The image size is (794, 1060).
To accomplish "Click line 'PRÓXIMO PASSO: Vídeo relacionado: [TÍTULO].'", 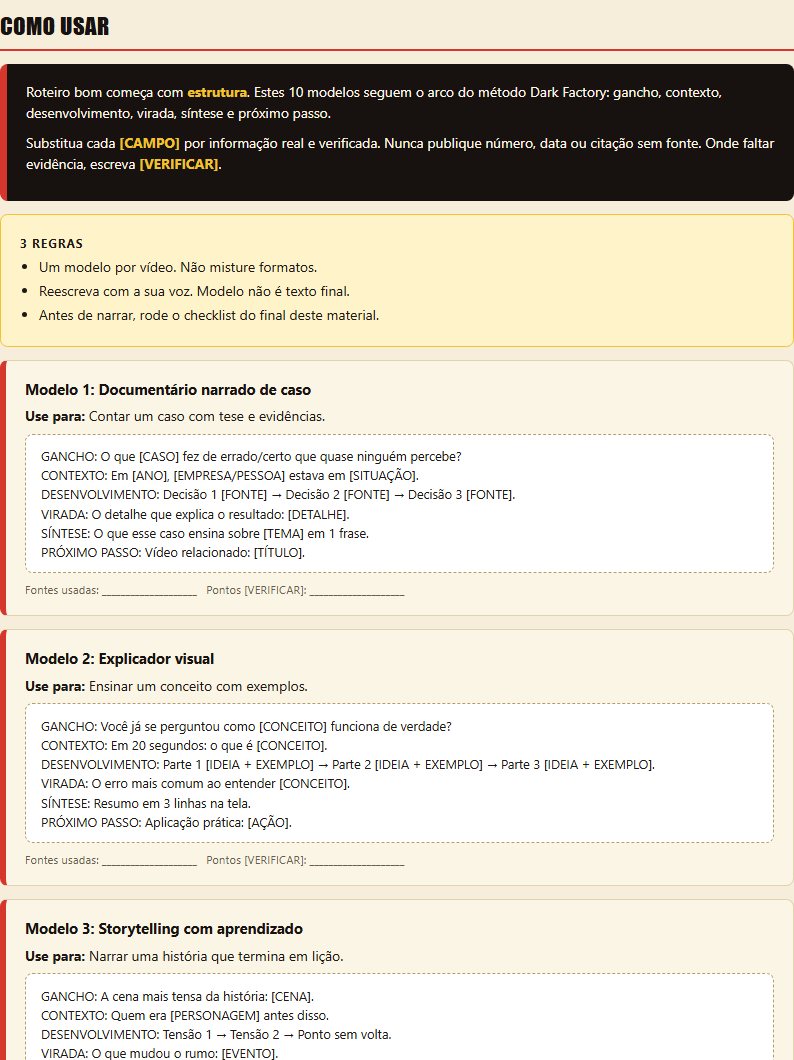I will tap(173, 552).
